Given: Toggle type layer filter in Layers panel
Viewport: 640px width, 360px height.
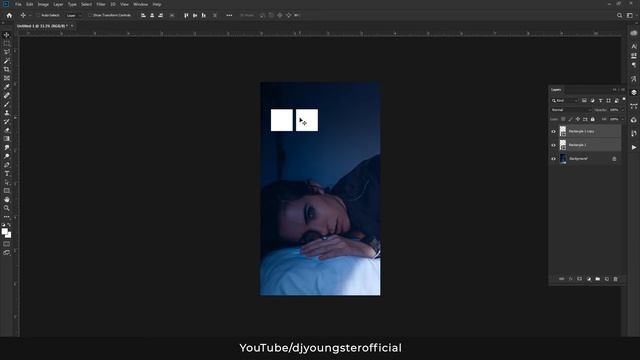Looking at the screenshot, I should (x=600, y=100).
